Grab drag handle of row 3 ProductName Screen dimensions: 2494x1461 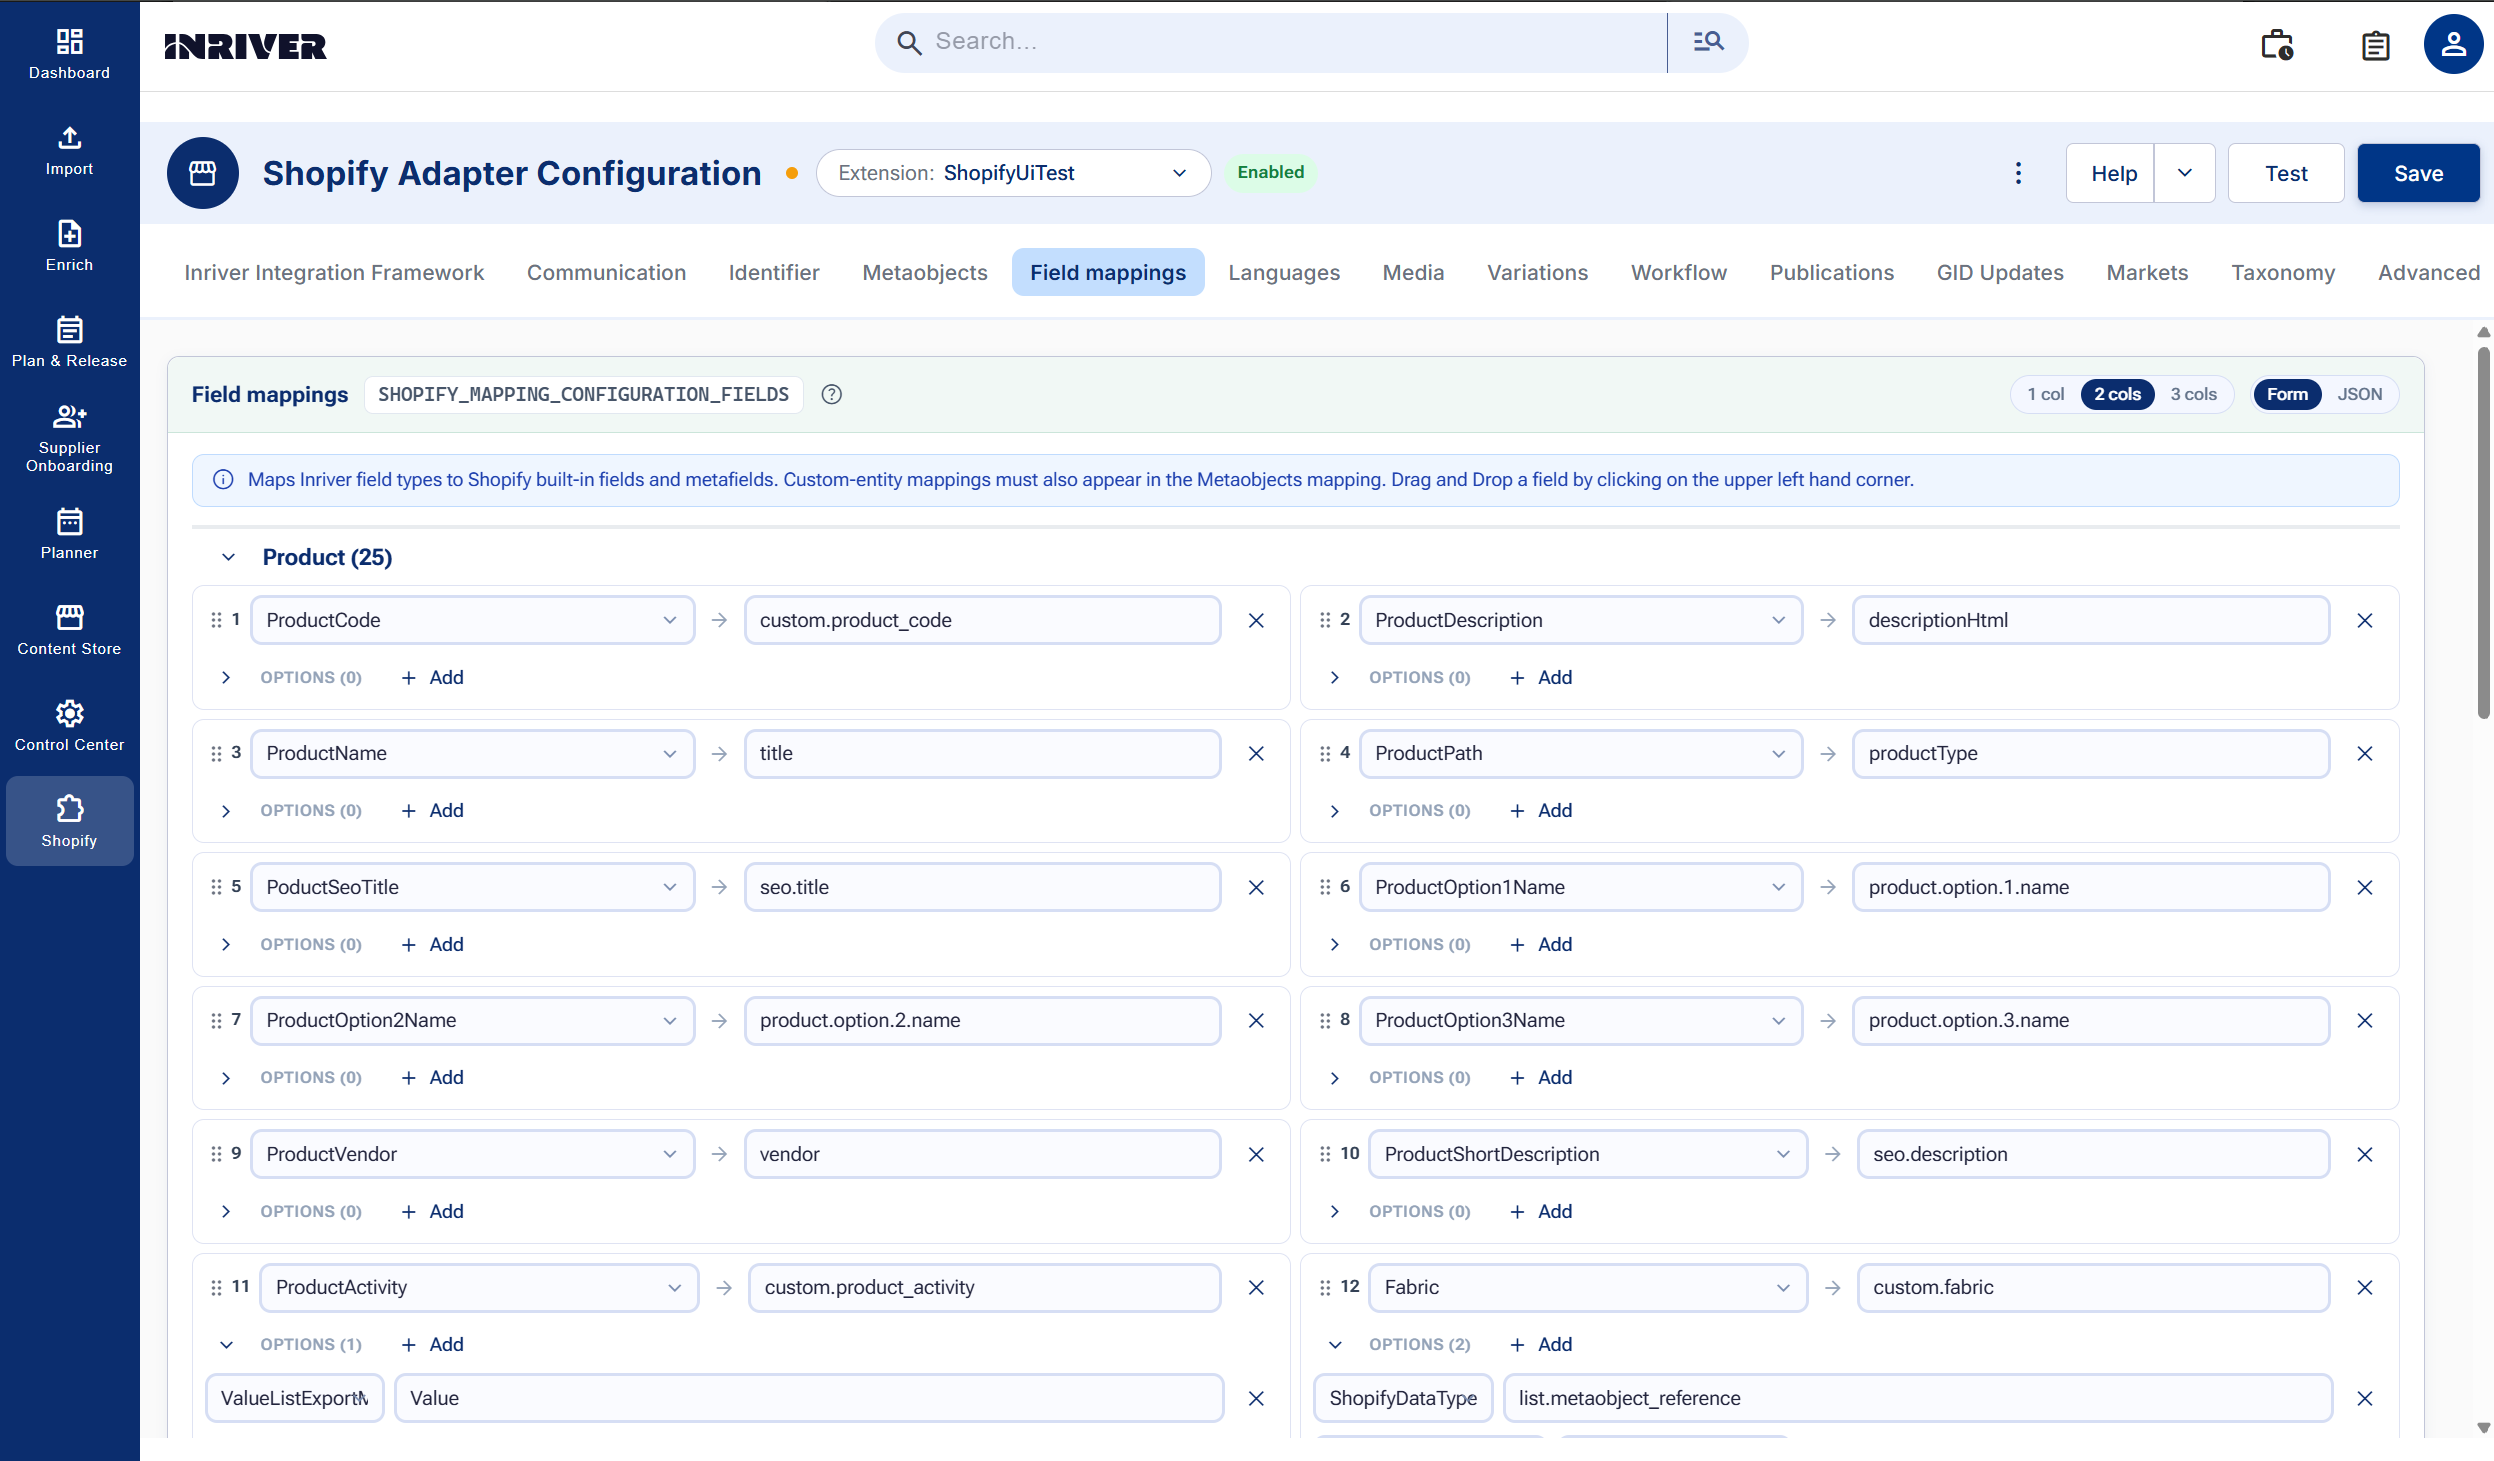coord(216,753)
